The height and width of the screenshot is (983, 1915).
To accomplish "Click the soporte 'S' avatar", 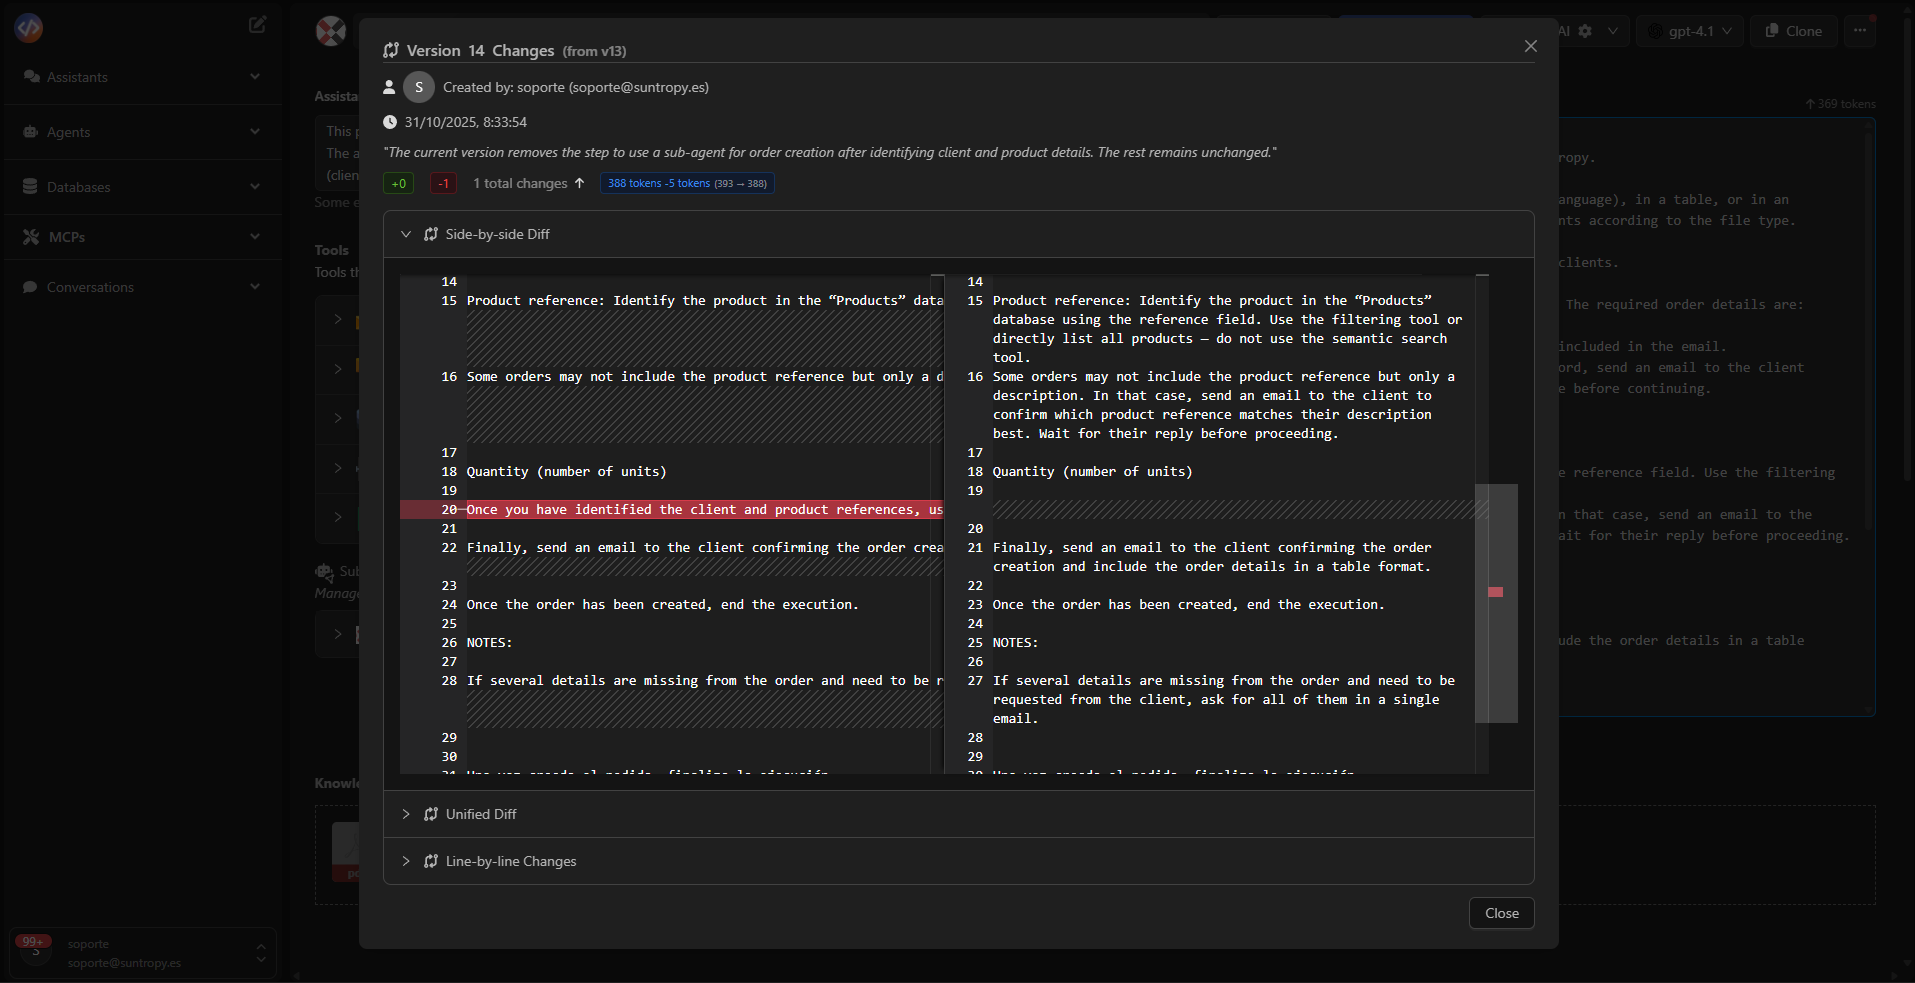I will [419, 87].
